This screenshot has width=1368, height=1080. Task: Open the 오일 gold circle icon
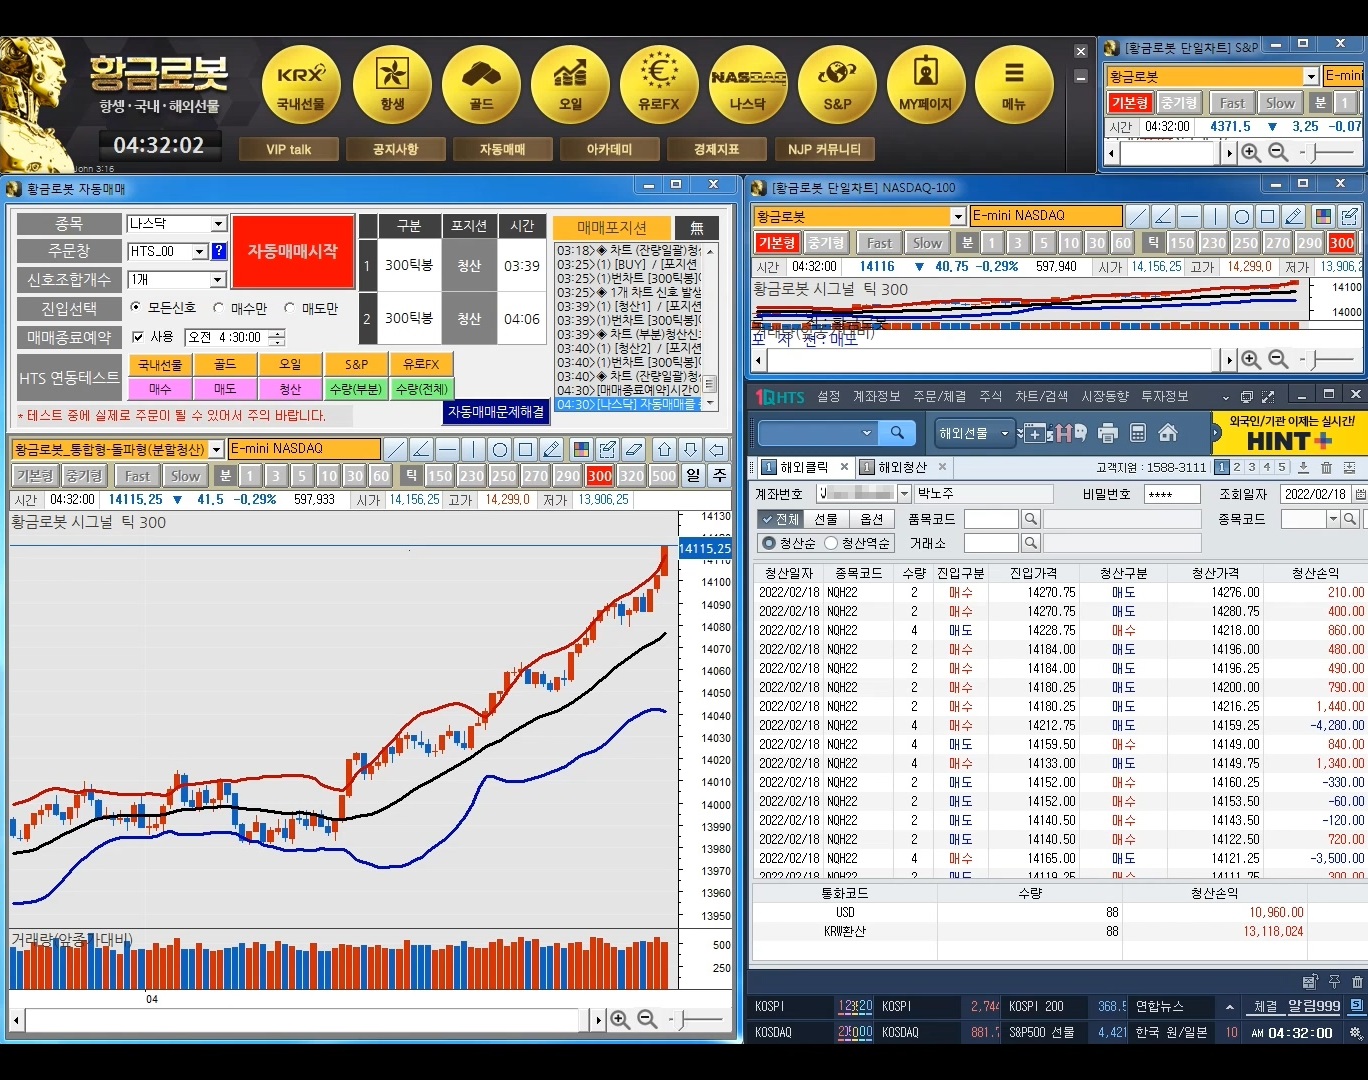tap(570, 84)
